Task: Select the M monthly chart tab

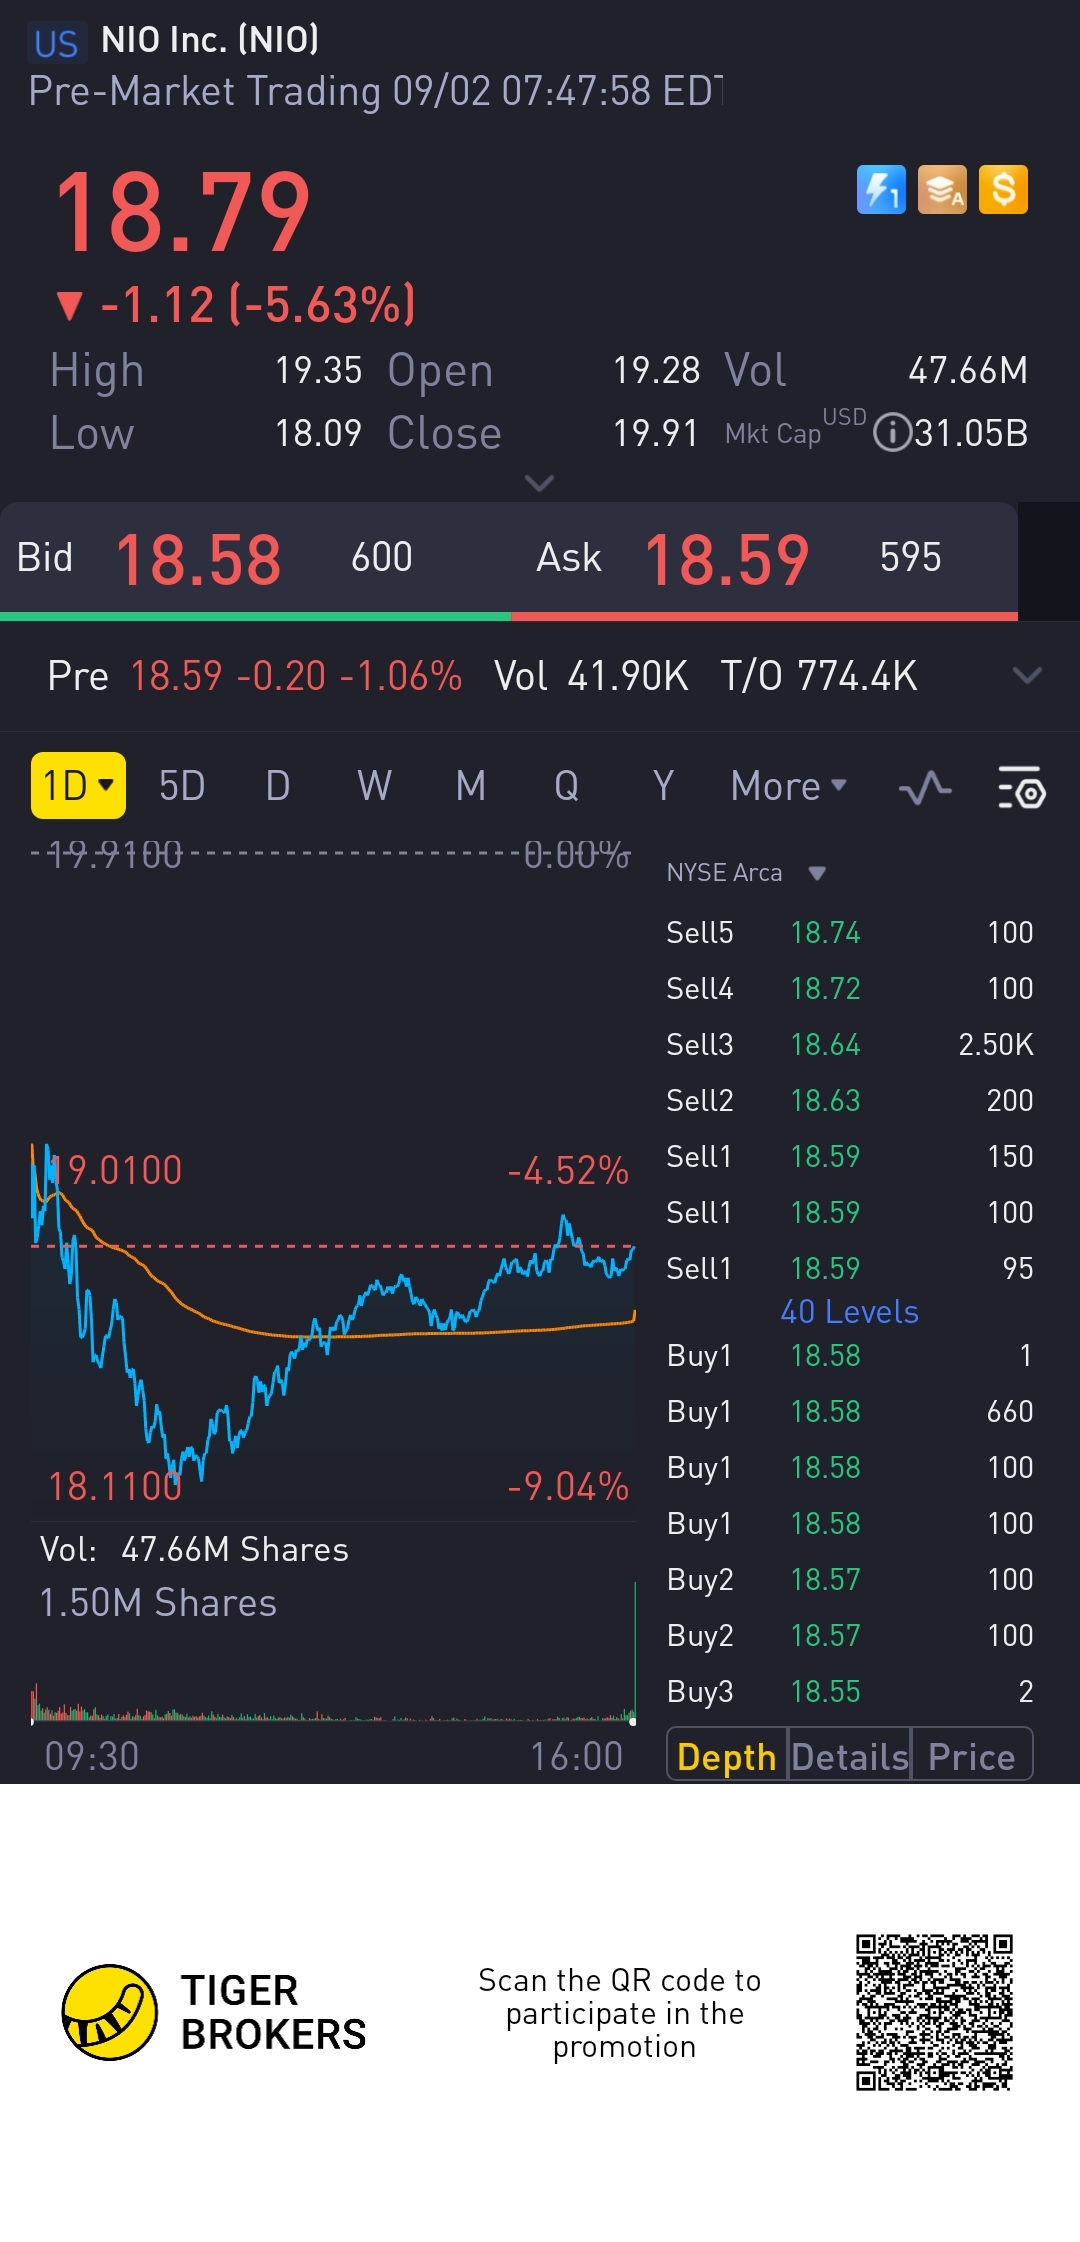Action: tap(471, 786)
